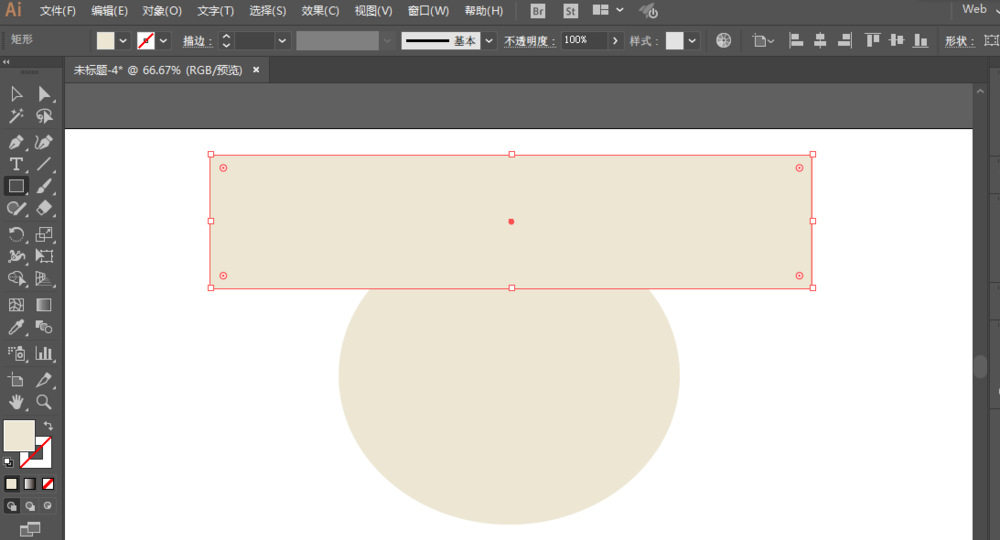Select the Scale tool
The width and height of the screenshot is (1000, 540).
point(44,234)
